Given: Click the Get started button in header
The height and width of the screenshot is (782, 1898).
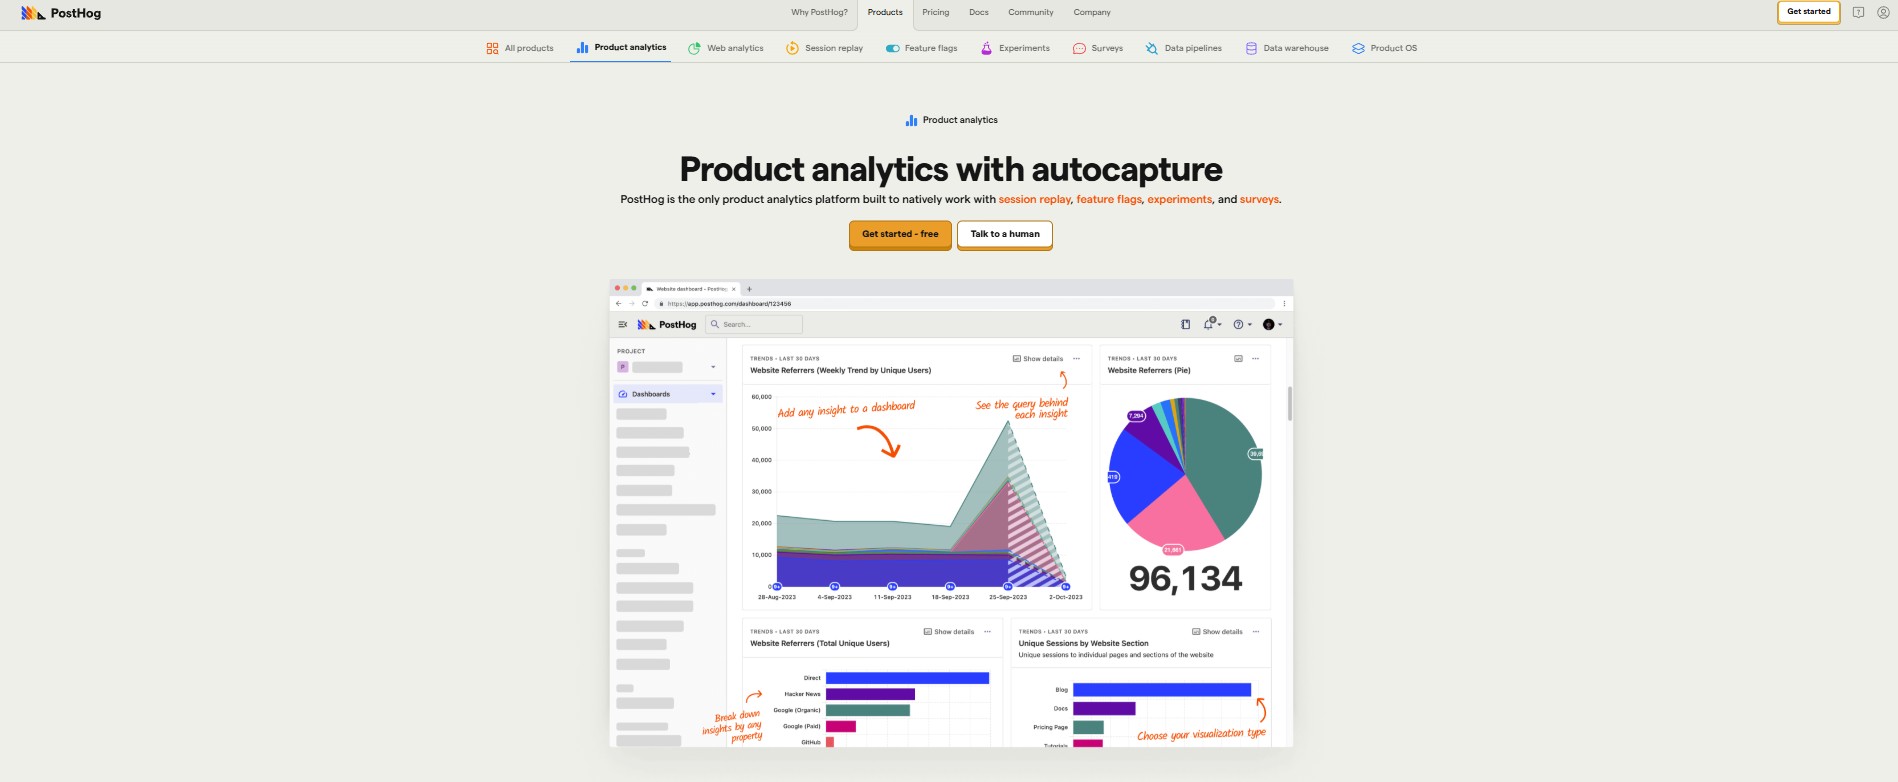Looking at the screenshot, I should click(1809, 12).
